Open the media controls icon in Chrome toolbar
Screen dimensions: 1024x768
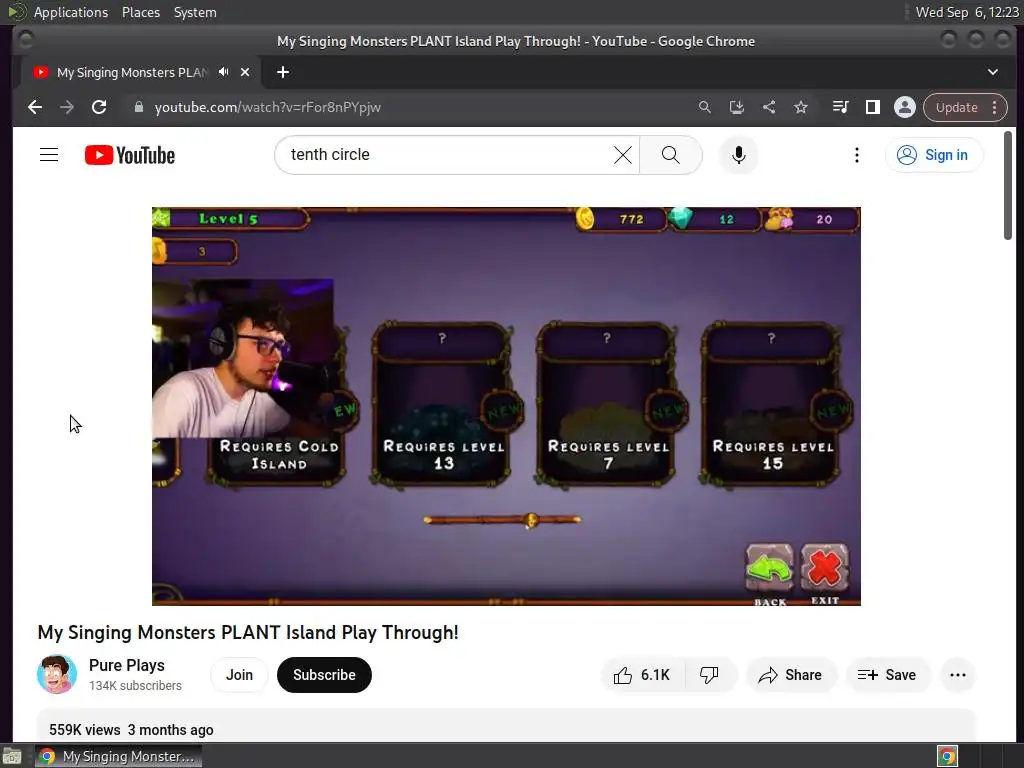(x=840, y=107)
